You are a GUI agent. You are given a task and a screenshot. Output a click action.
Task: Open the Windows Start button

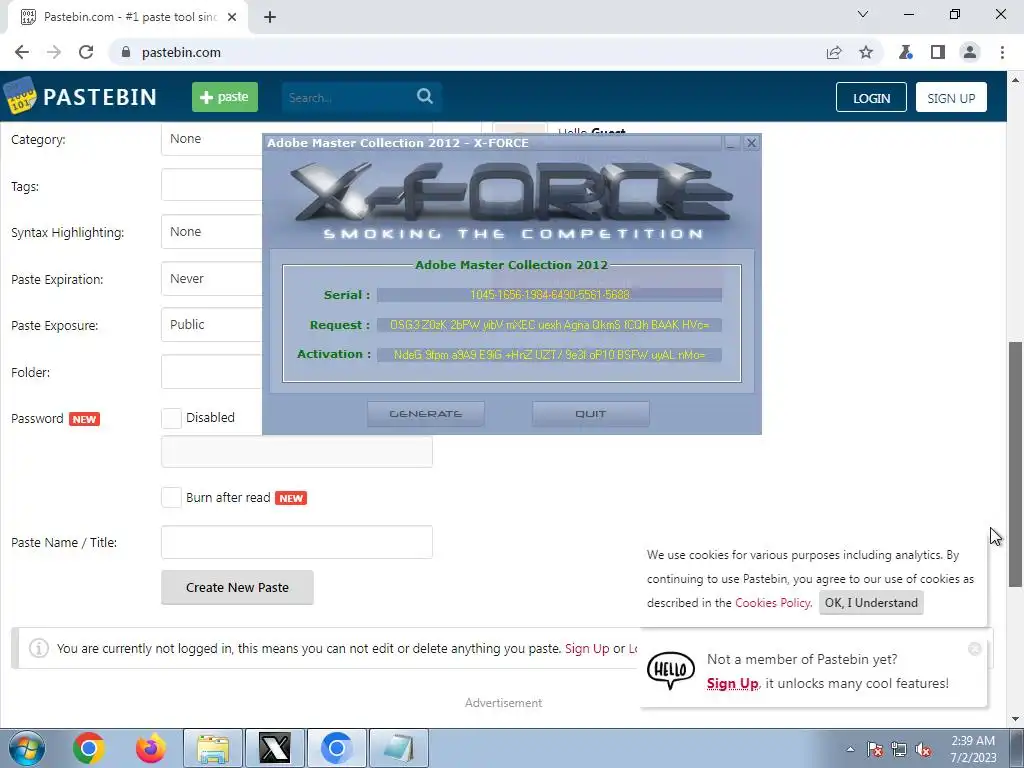point(27,748)
